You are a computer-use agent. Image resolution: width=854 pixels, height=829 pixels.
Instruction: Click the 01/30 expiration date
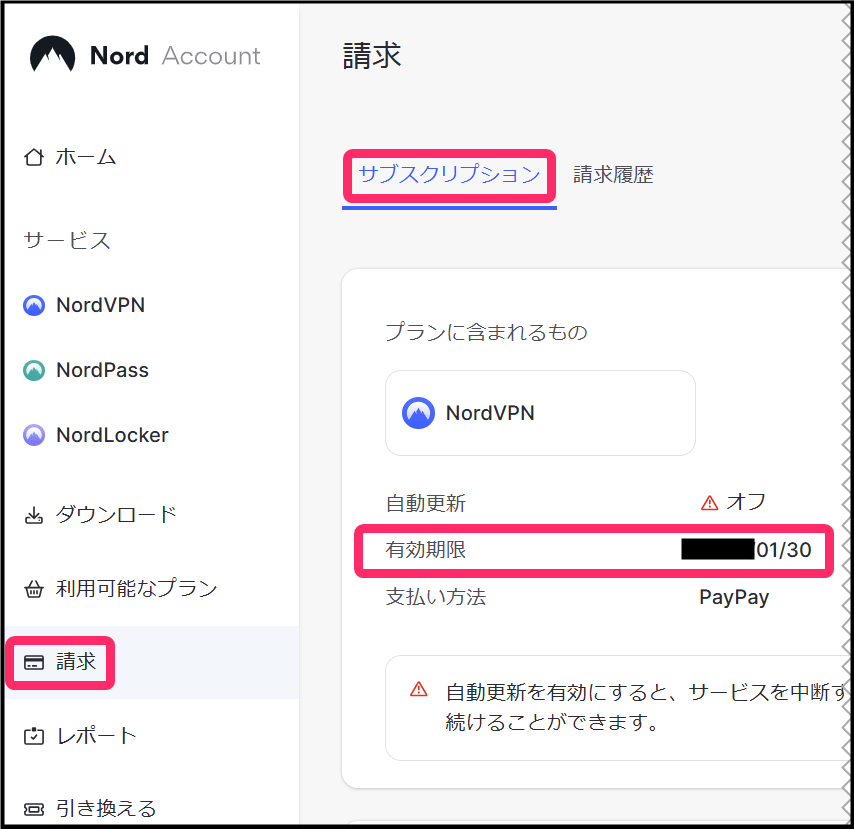pyautogui.click(x=784, y=550)
